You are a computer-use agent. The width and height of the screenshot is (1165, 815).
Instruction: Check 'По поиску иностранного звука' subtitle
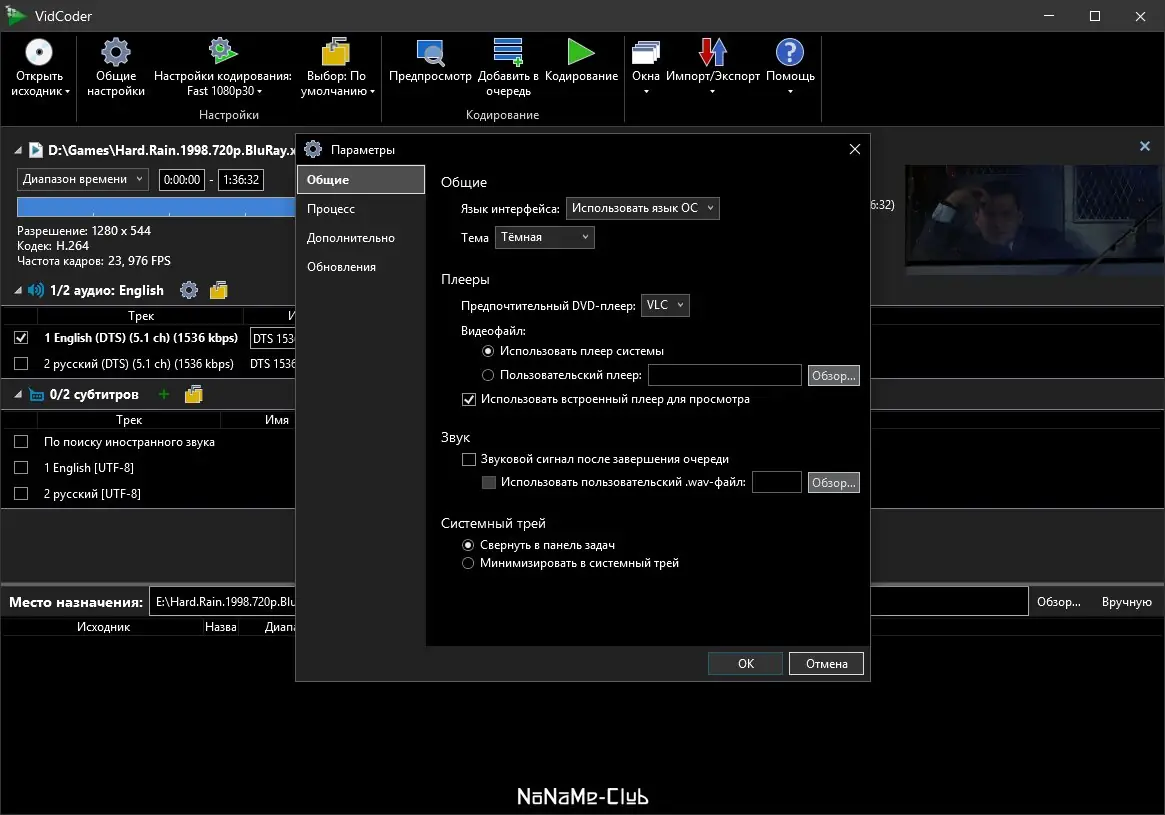(21, 442)
